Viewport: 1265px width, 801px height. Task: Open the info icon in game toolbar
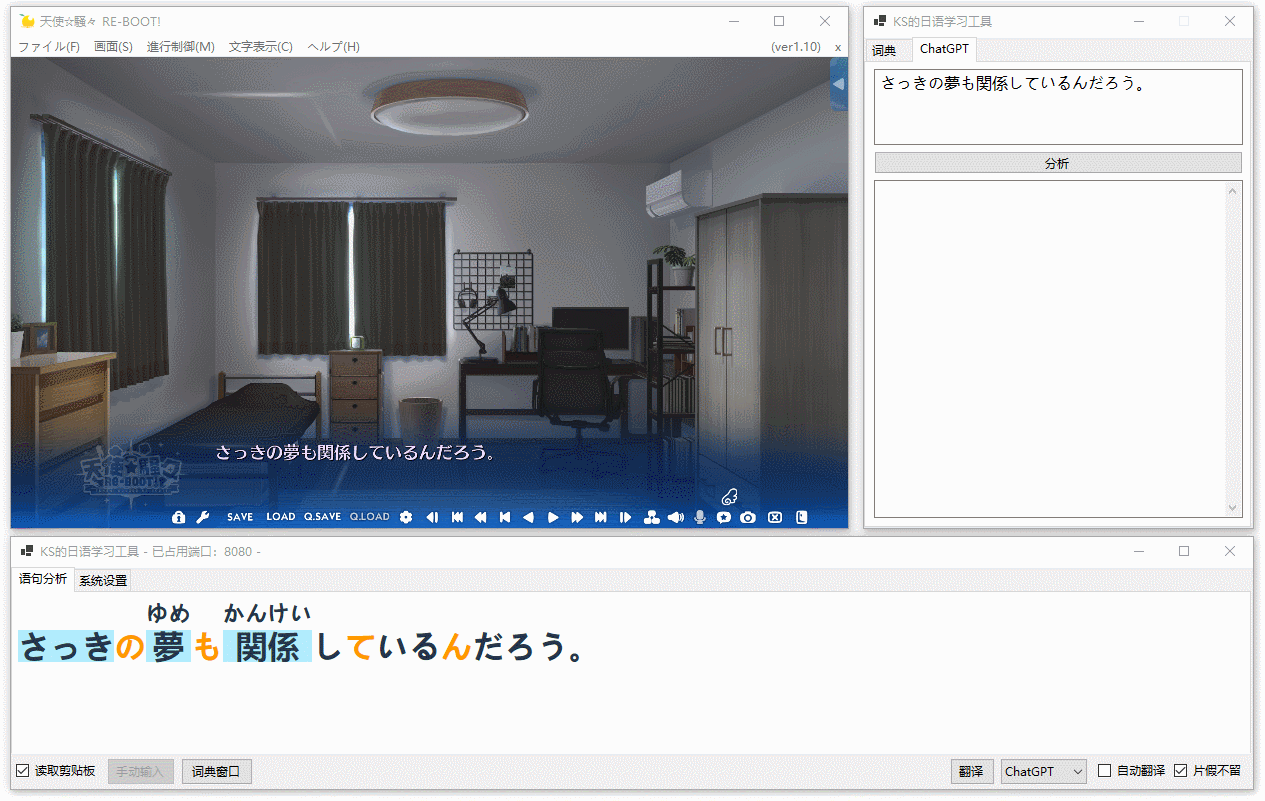click(179, 517)
